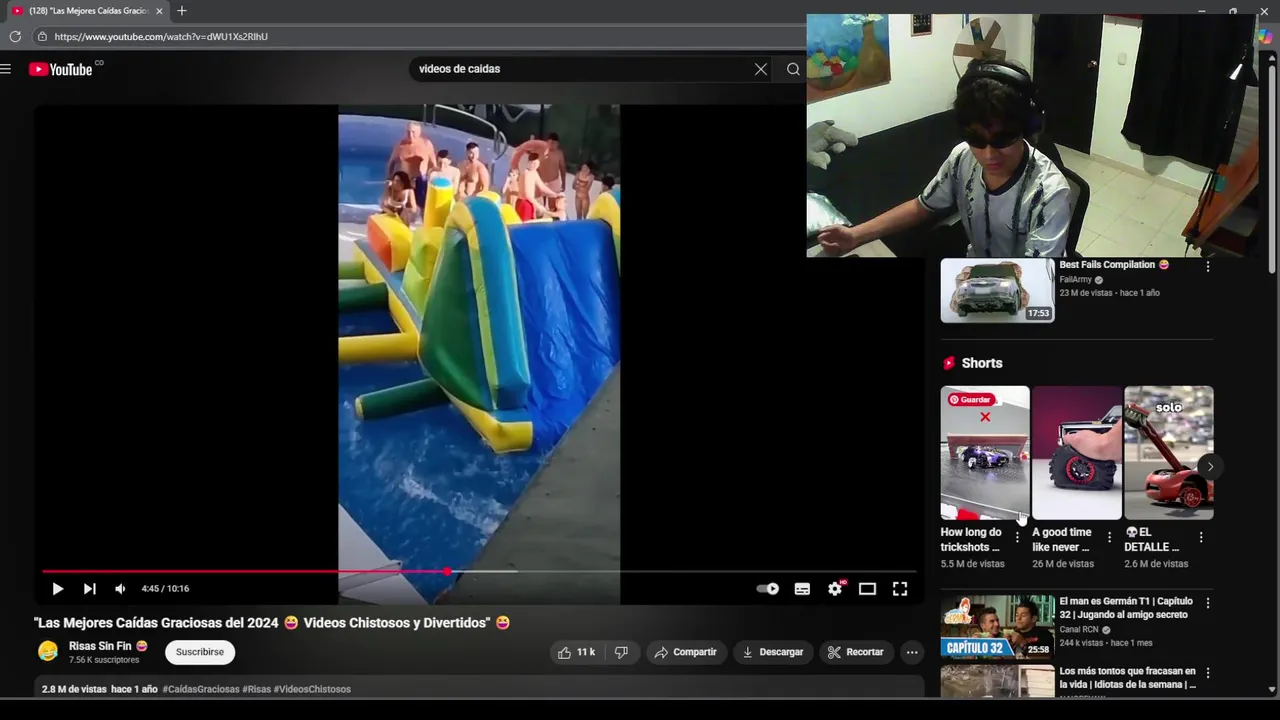The width and height of the screenshot is (1280, 720).
Task: Click the Descargar download button
Action: coord(772,652)
